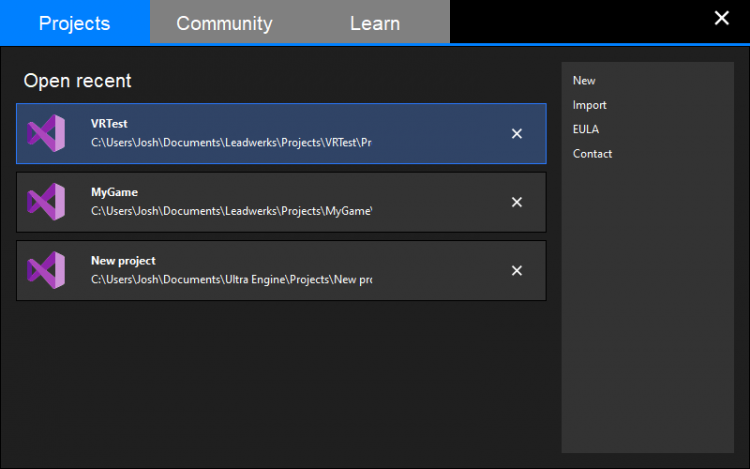This screenshot has height=469, width=750.
Task: Remove New project from the recent list
Action: coord(517,270)
